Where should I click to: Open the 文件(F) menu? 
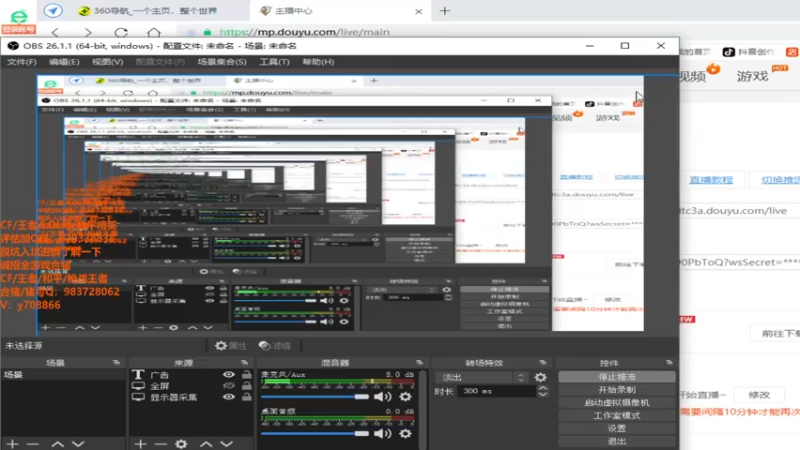[21, 62]
